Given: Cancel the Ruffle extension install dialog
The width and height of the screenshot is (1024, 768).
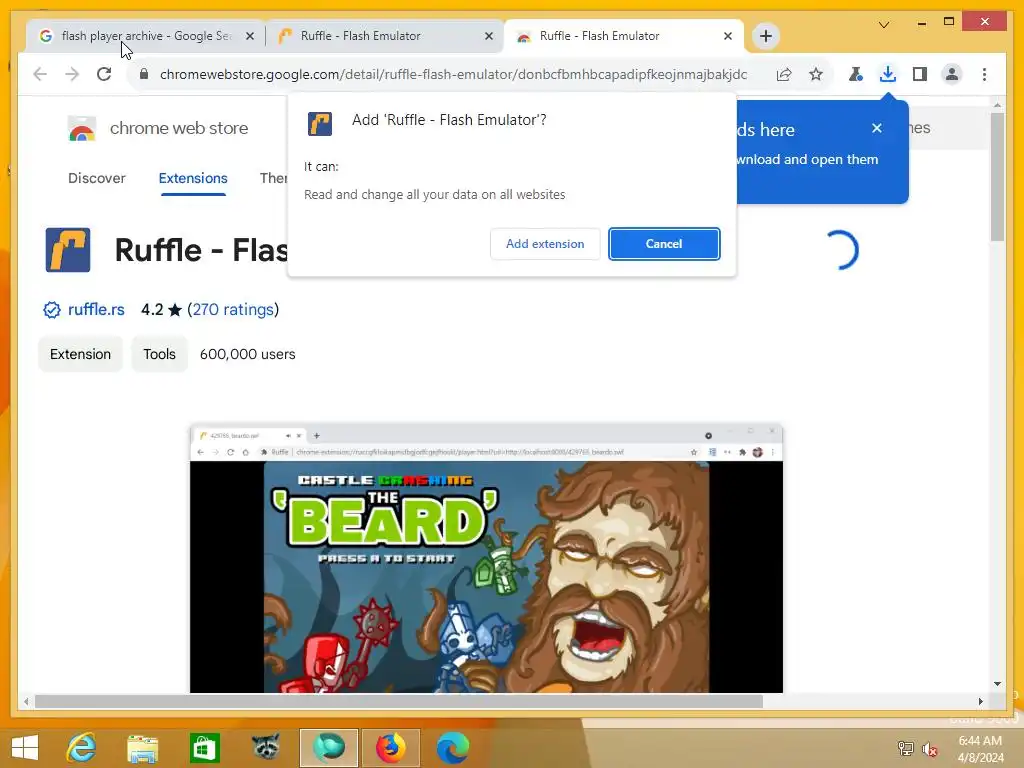Looking at the screenshot, I should tap(664, 244).
